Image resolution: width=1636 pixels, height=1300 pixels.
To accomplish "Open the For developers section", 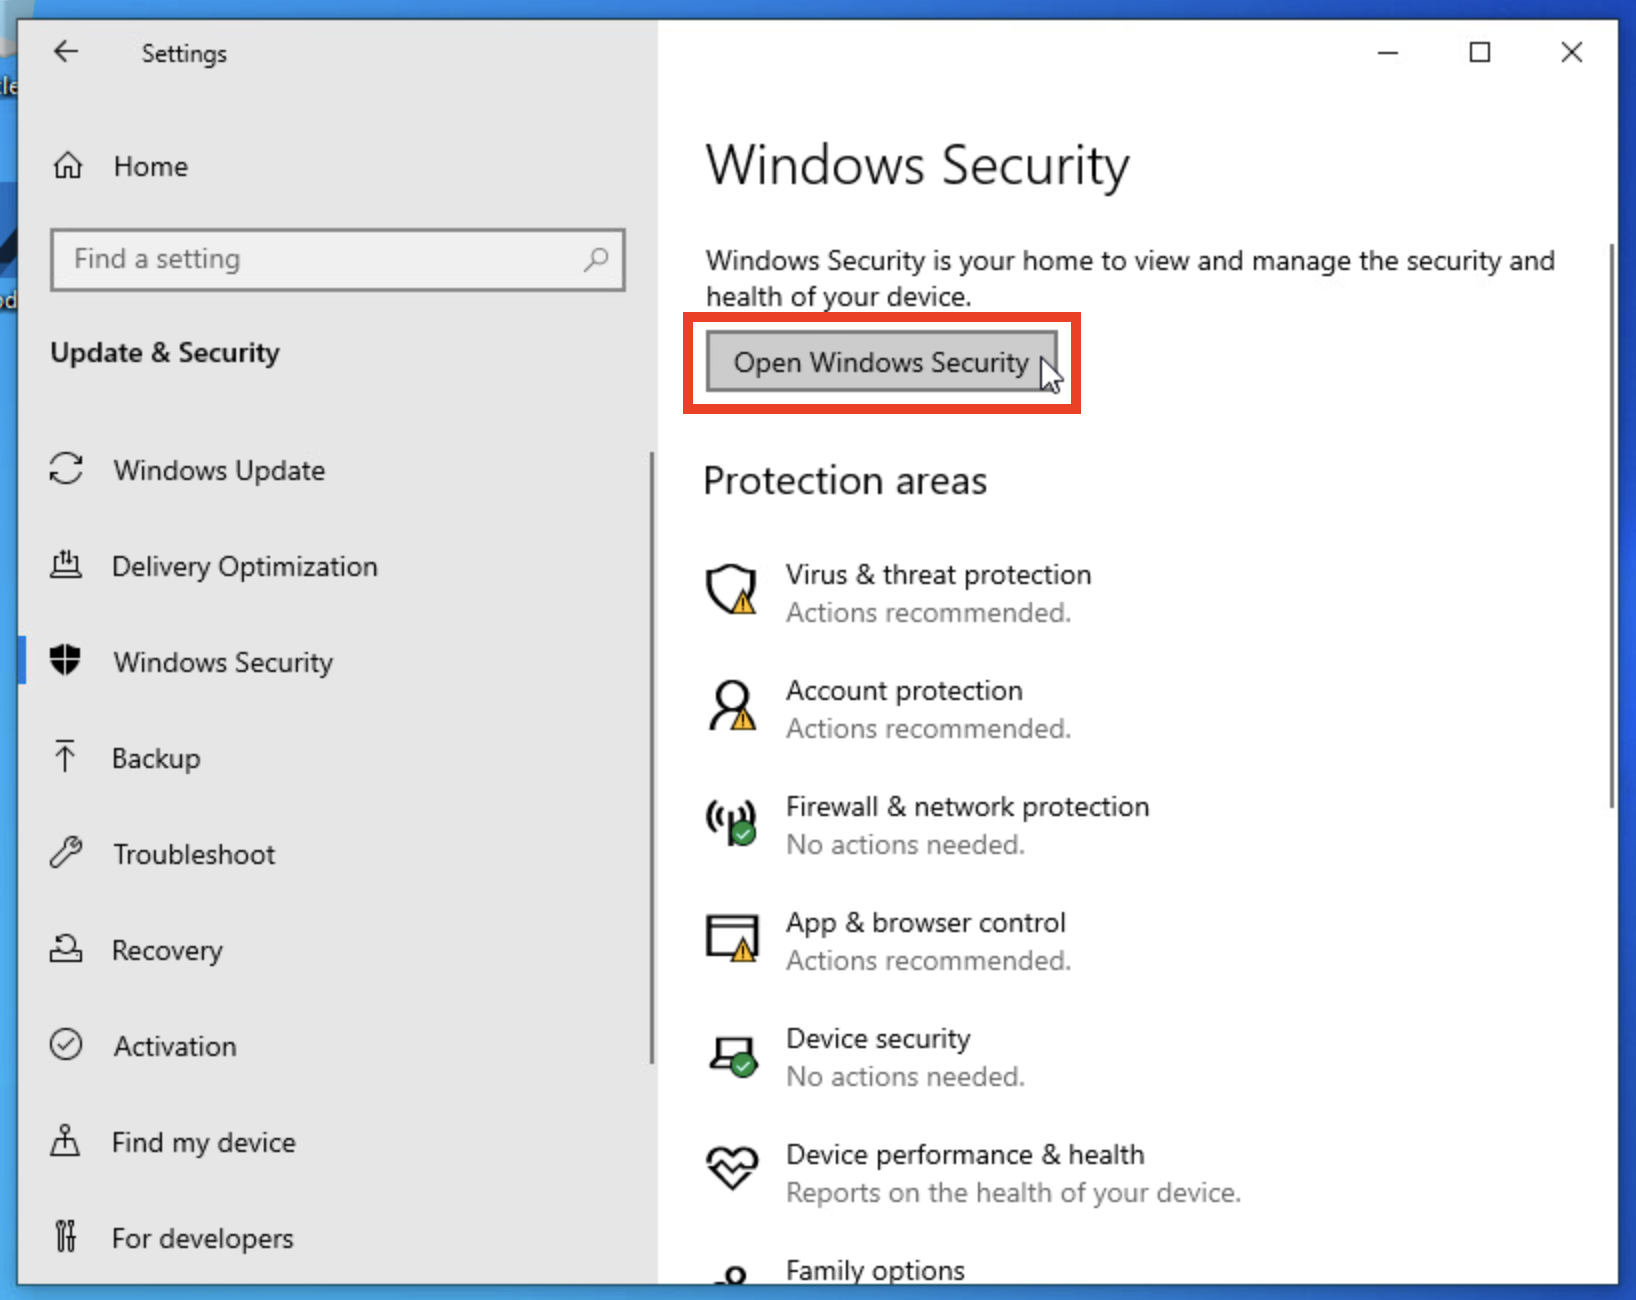I will [201, 1237].
